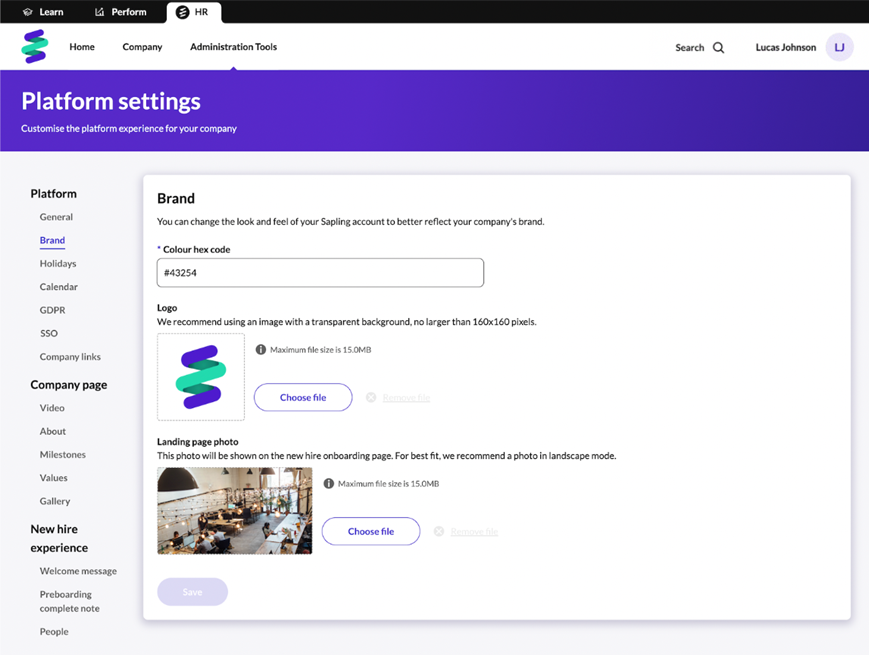Viewport: 869px width, 656px height.
Task: Open the LJ user avatar
Action: [839, 47]
